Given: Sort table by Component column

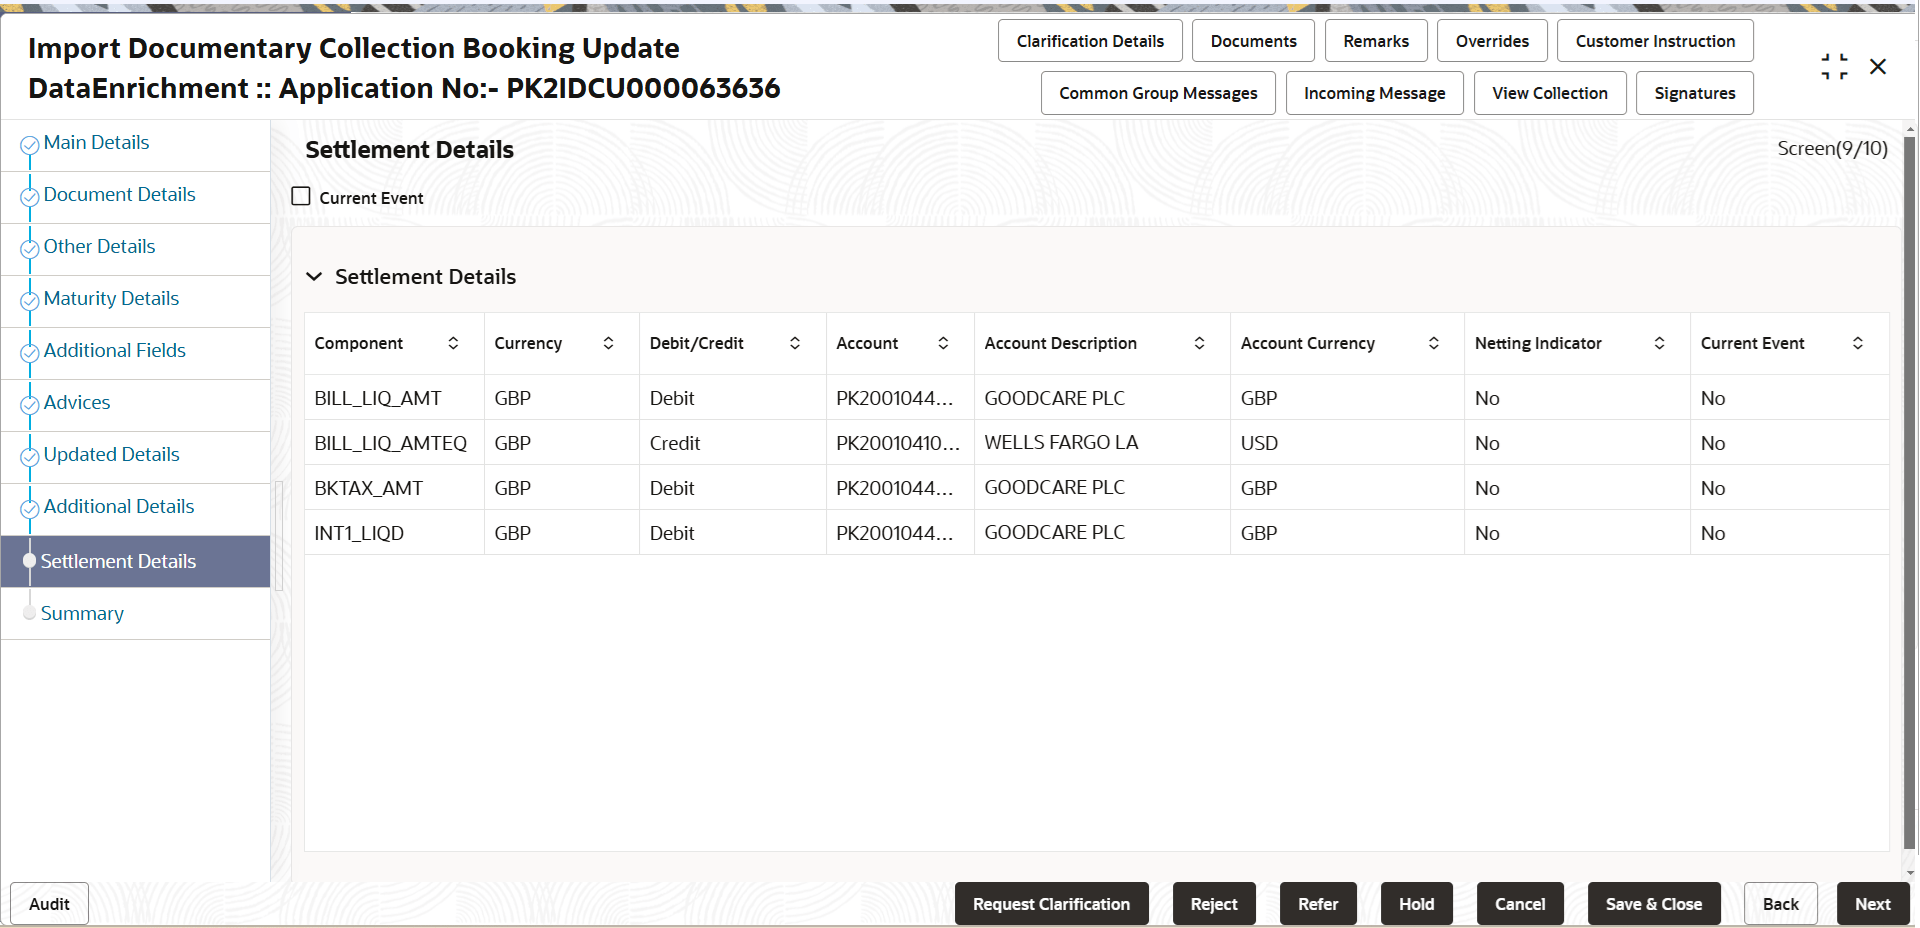Looking at the screenshot, I should 453,343.
